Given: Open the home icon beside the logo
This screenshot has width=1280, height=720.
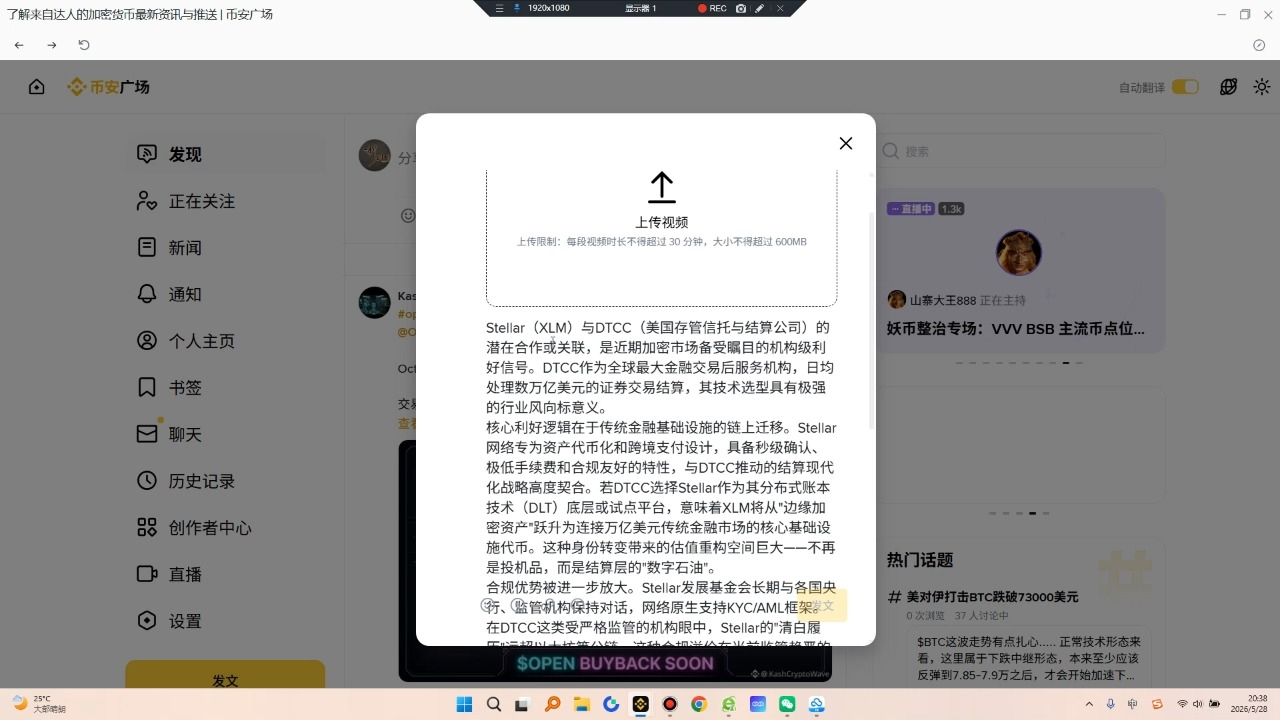Looking at the screenshot, I should (37, 87).
